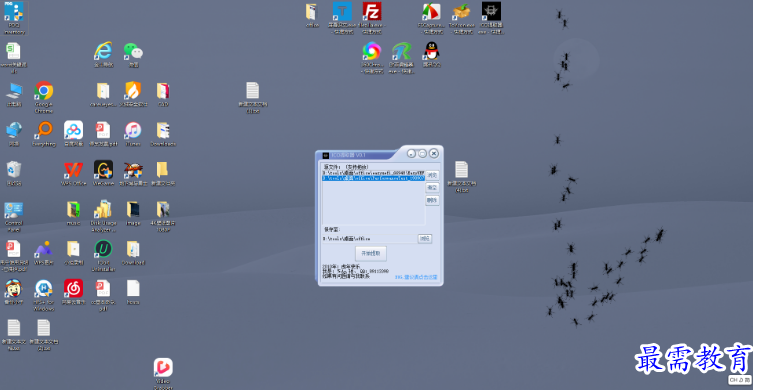Open the FSCapture shortcut icon

[431, 11]
